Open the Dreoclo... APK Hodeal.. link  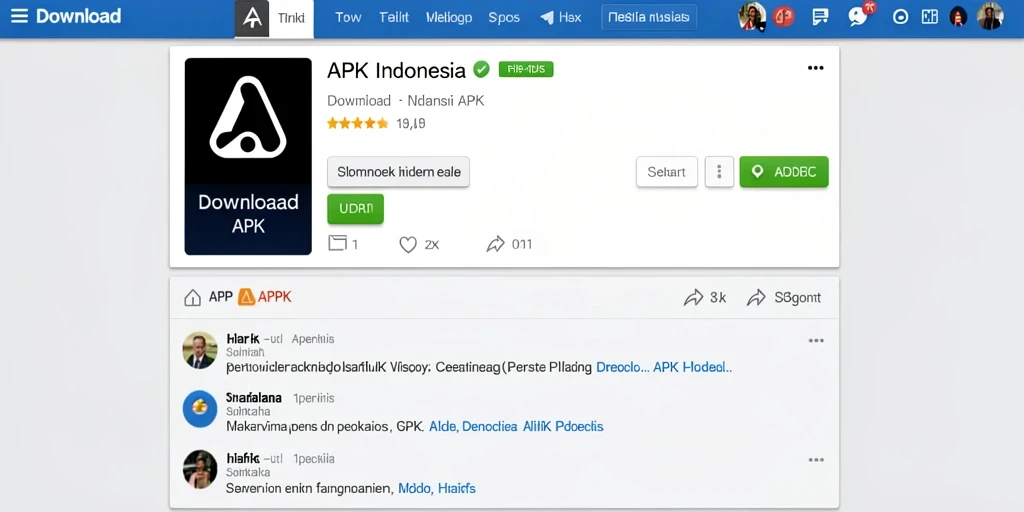coord(664,367)
